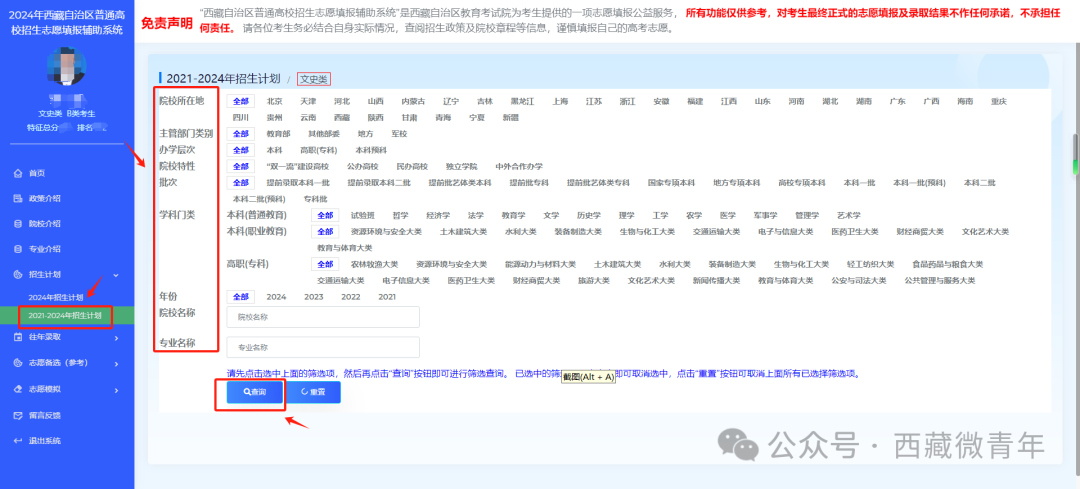Select 农林牧渔大类 under 高职(专科)
The width and height of the screenshot is (1080, 489).
375,264
